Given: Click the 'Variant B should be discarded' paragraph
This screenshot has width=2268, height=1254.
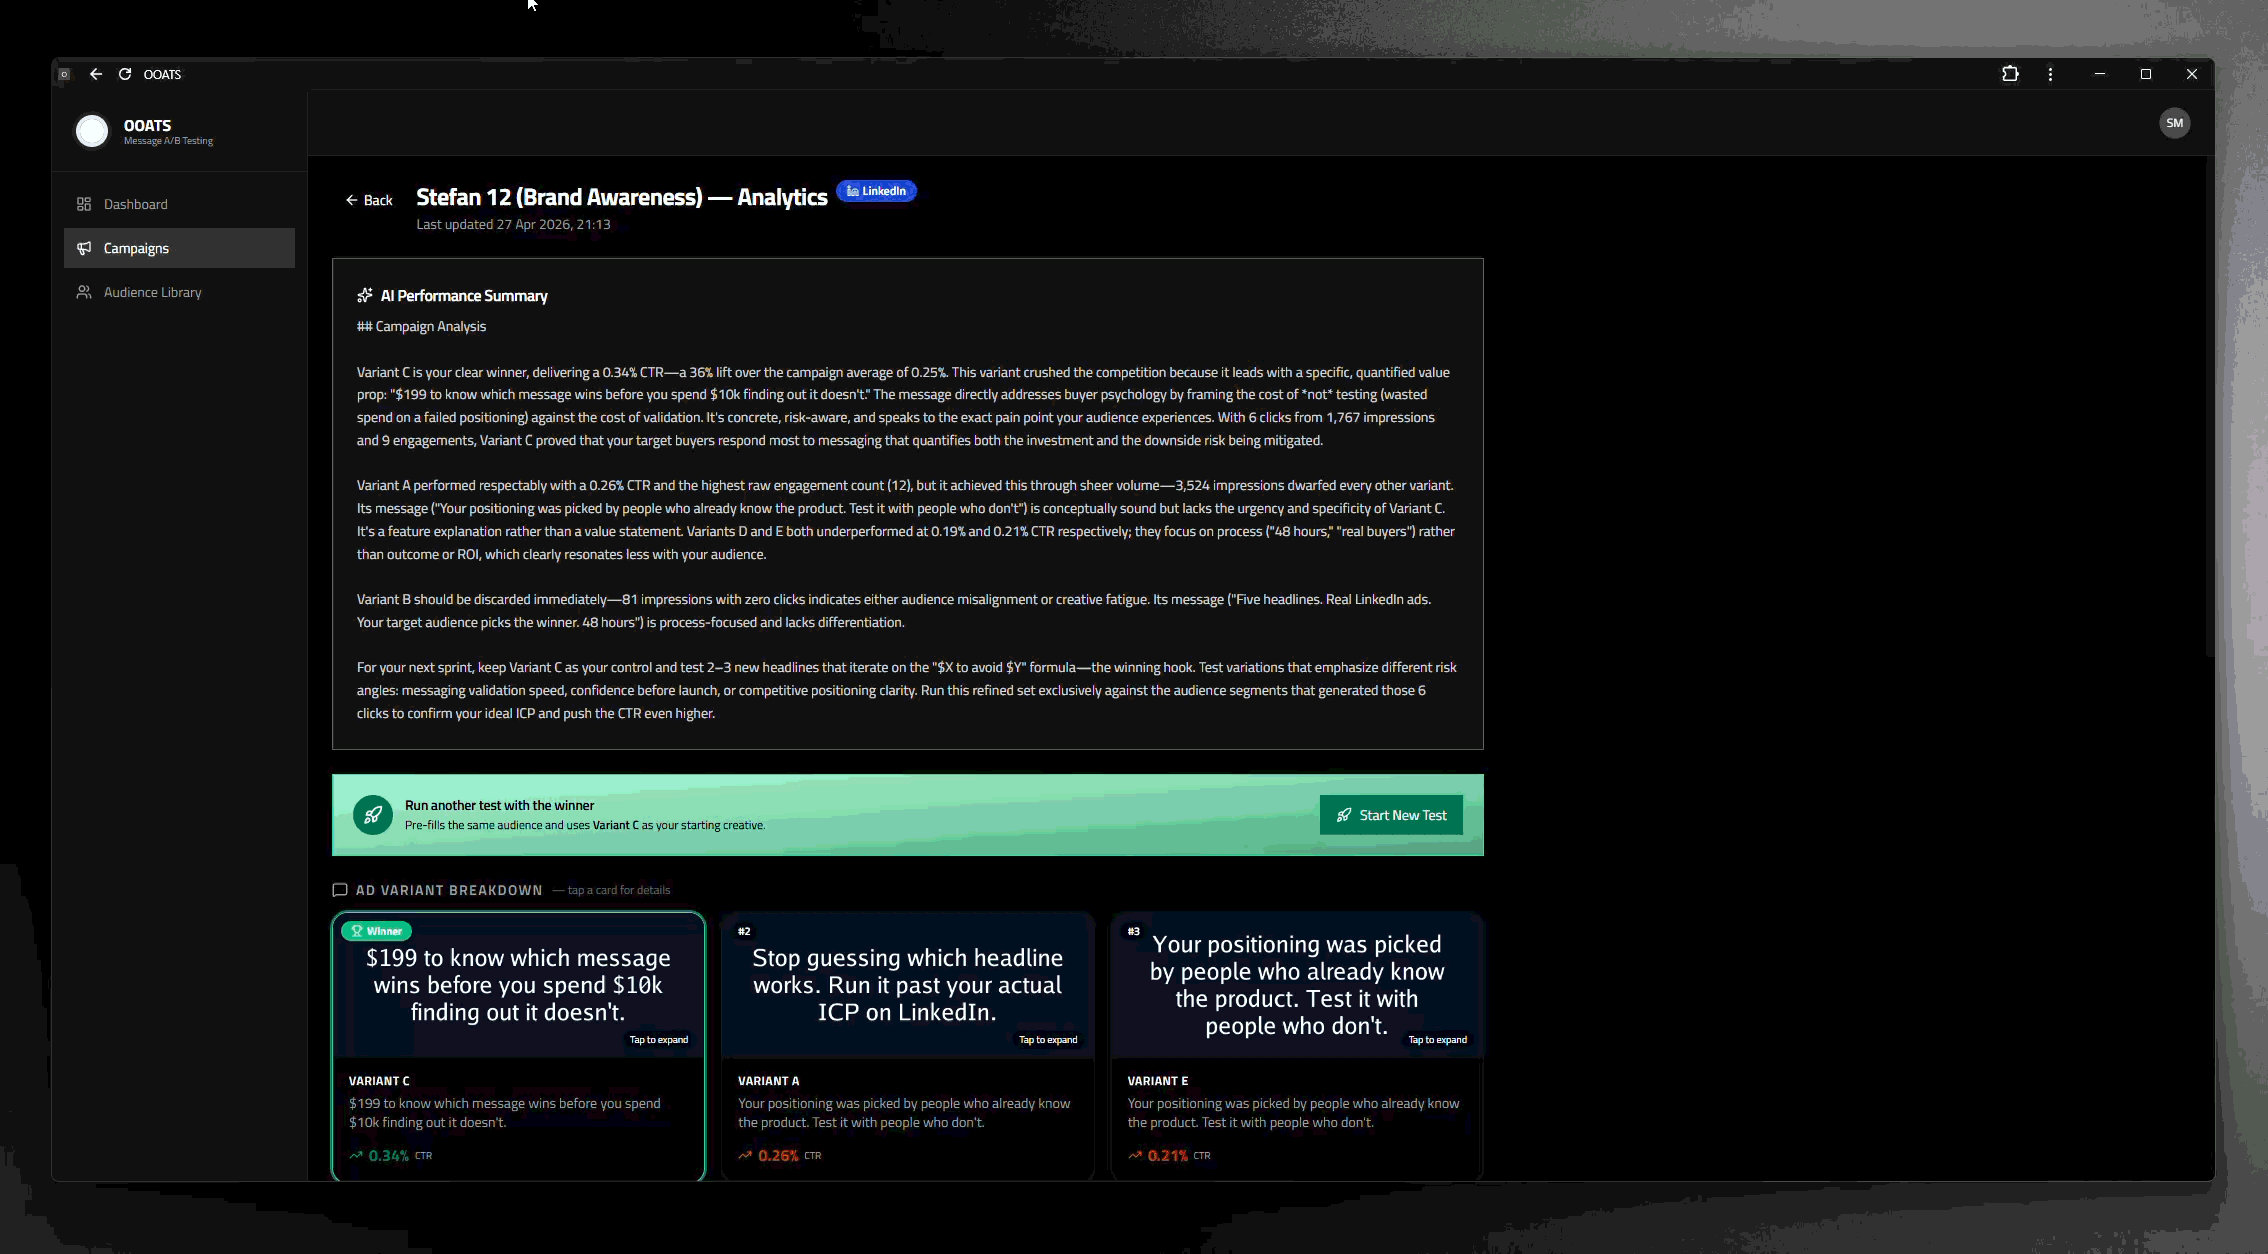Looking at the screenshot, I should pyautogui.click(x=894, y=611).
